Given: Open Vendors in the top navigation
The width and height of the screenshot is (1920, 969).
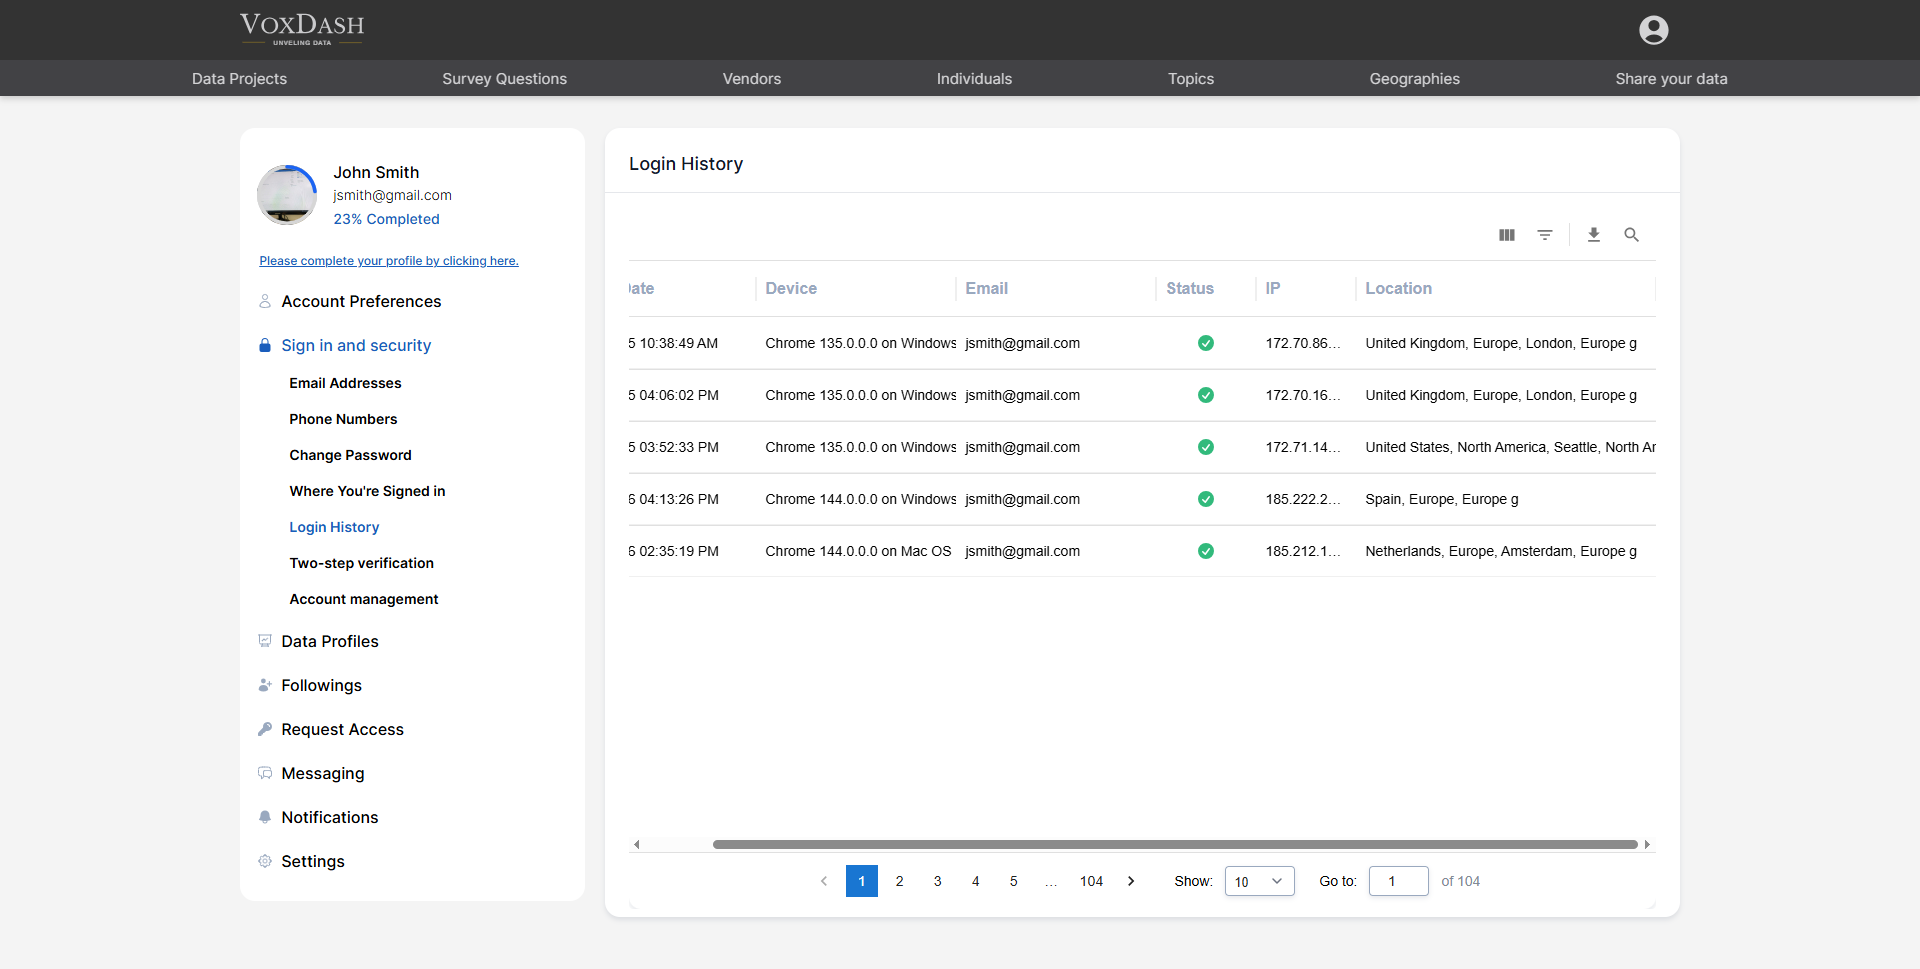Looking at the screenshot, I should coord(751,79).
